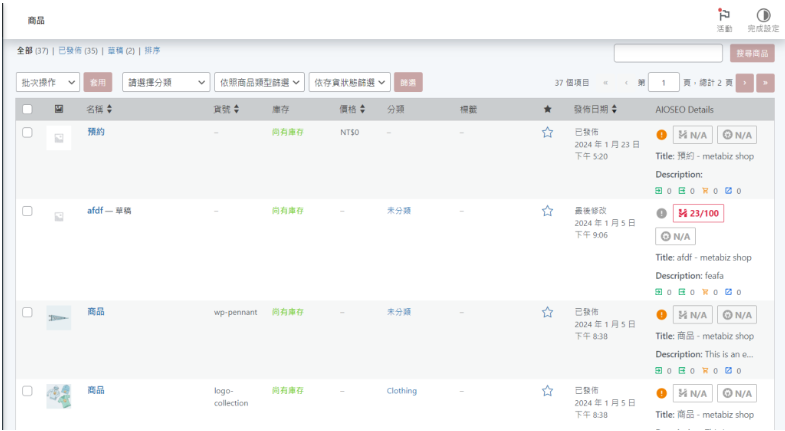Viewport: 785px width, 431px height.
Task: Open the Activity flag icon
Action: (x=724, y=15)
